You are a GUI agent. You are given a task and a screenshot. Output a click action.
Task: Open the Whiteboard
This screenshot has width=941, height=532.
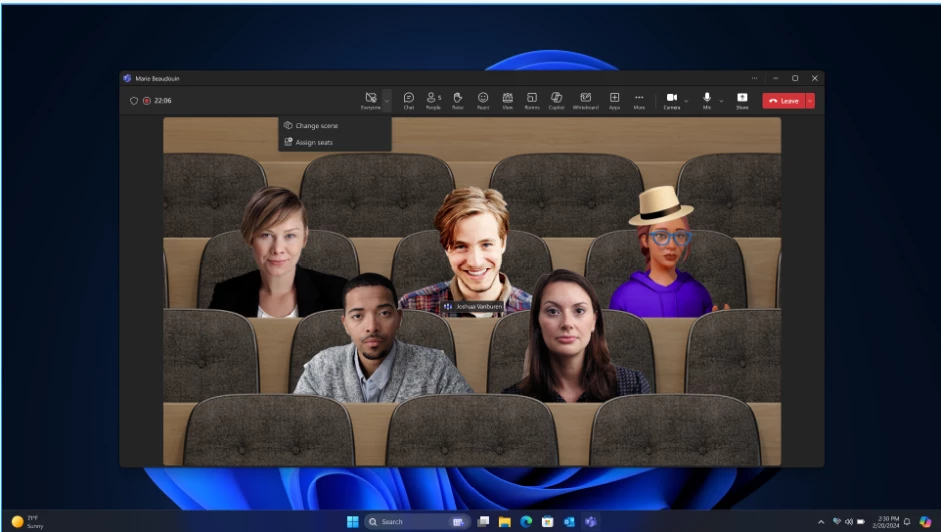tap(586, 100)
